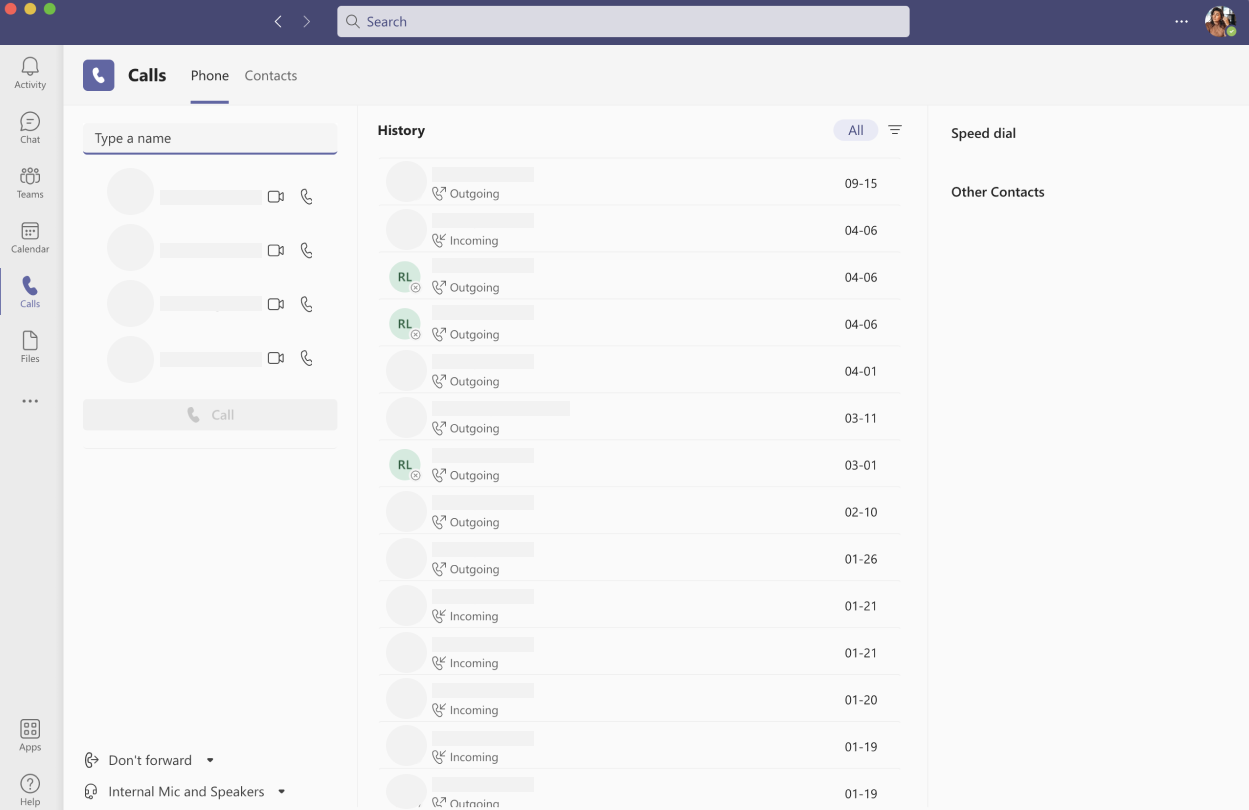Open the Activity bell in sidebar

(30, 73)
